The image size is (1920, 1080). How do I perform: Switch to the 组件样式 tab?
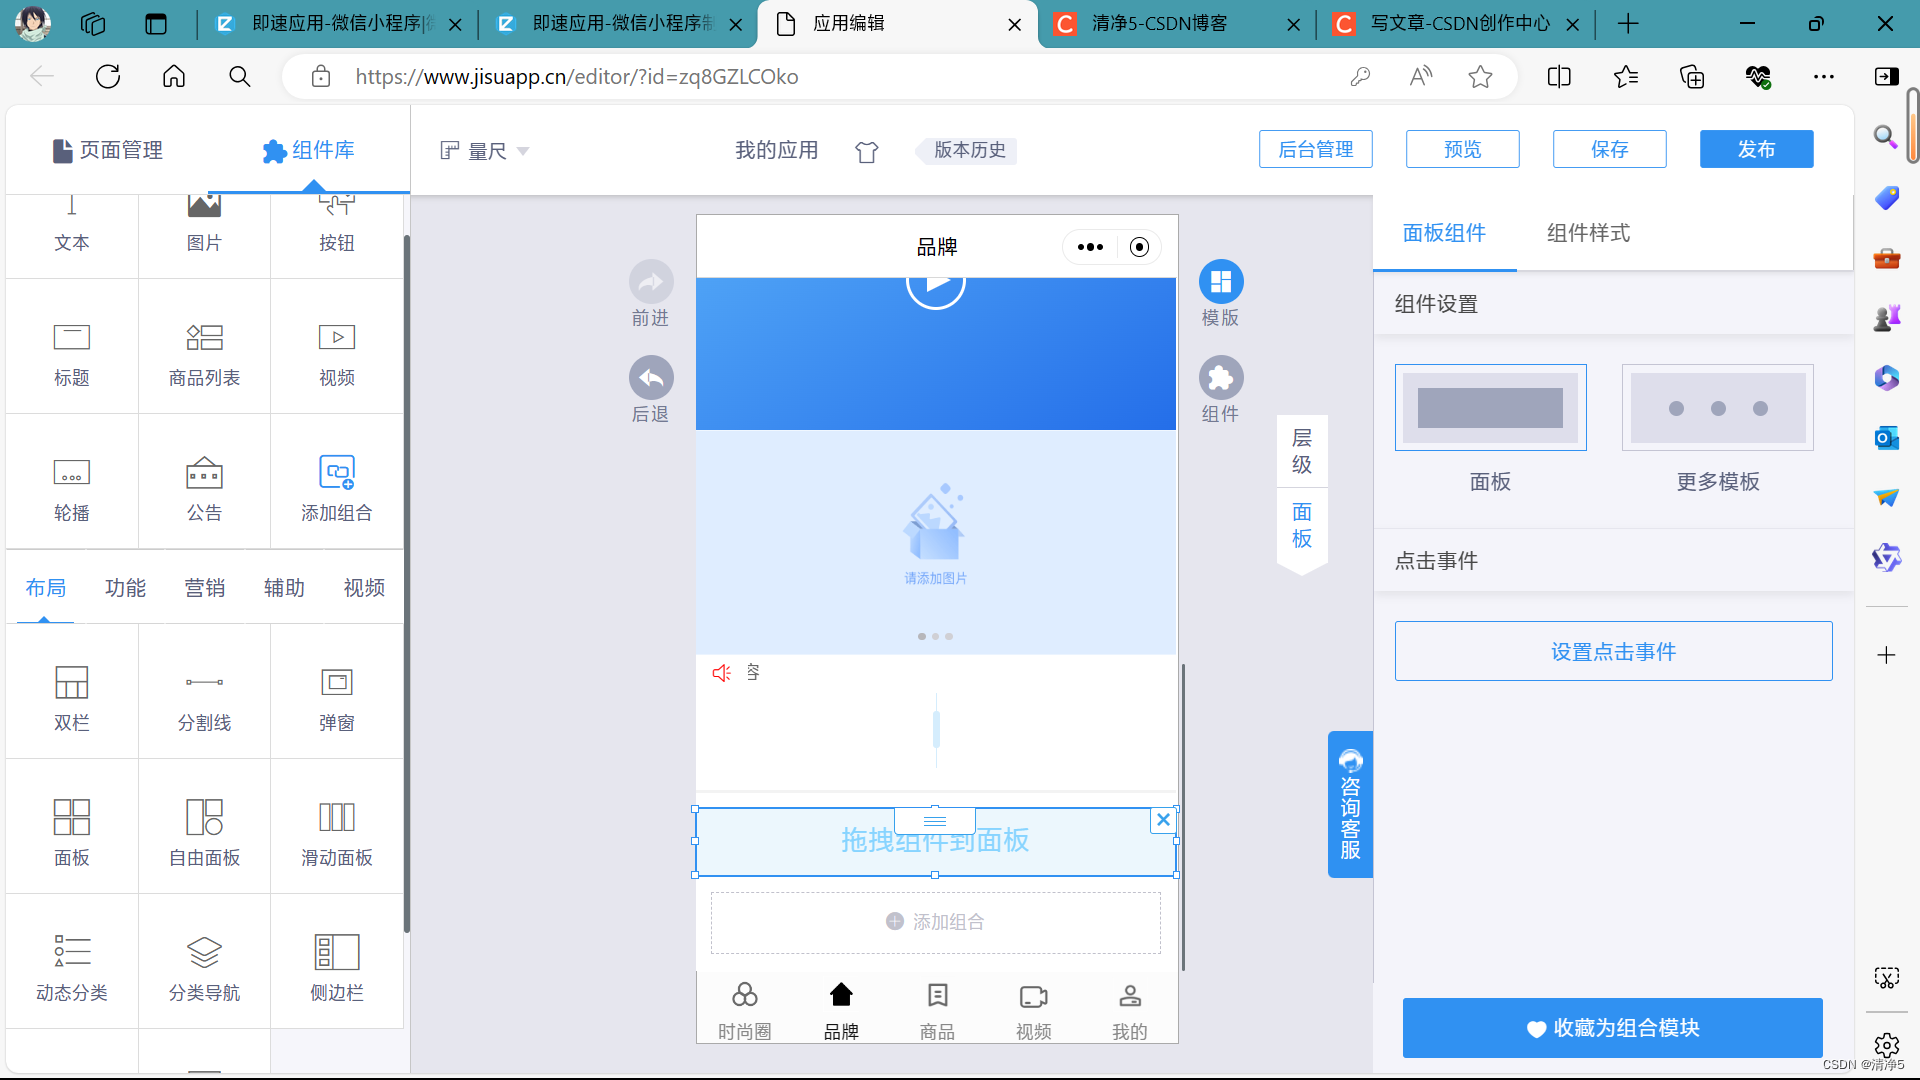click(1588, 233)
